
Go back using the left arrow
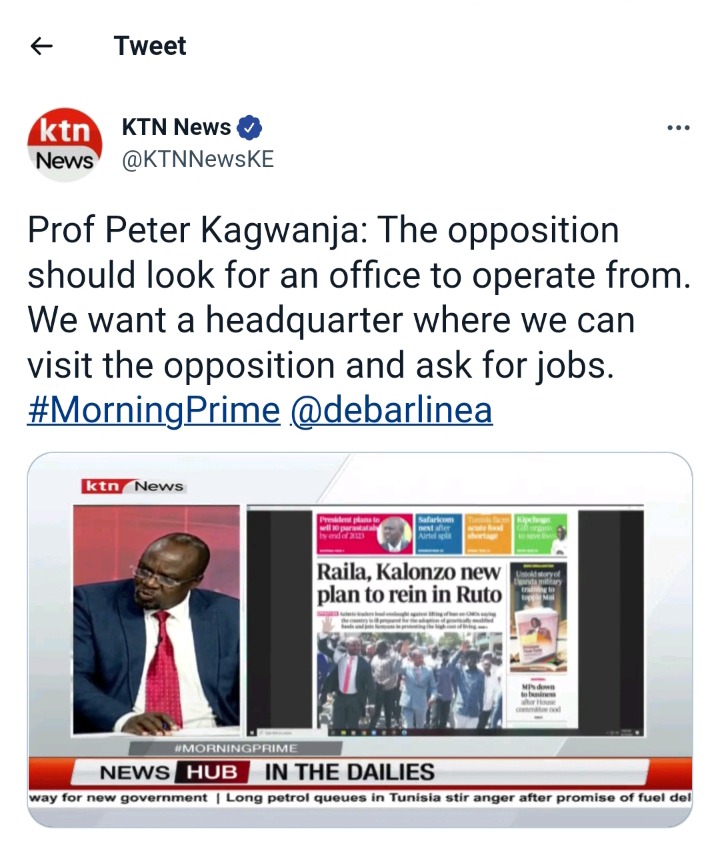pyautogui.click(x=42, y=46)
